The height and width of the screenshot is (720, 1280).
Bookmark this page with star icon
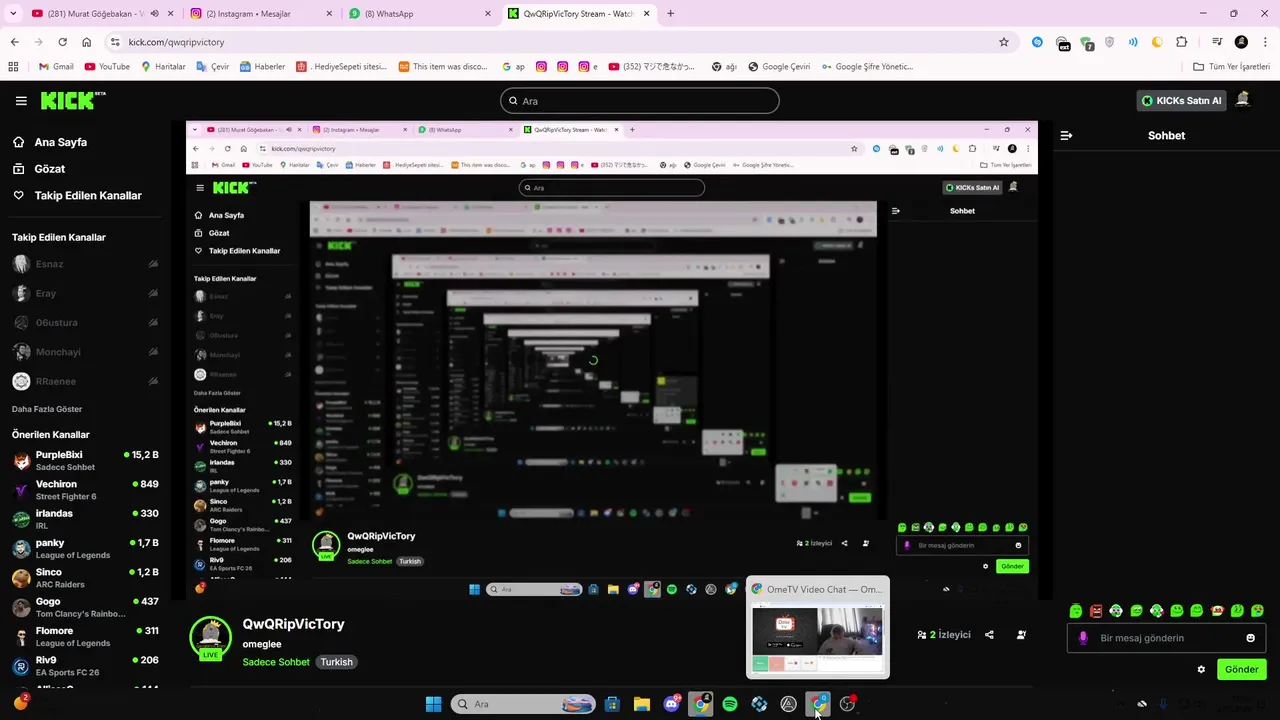click(x=1004, y=42)
